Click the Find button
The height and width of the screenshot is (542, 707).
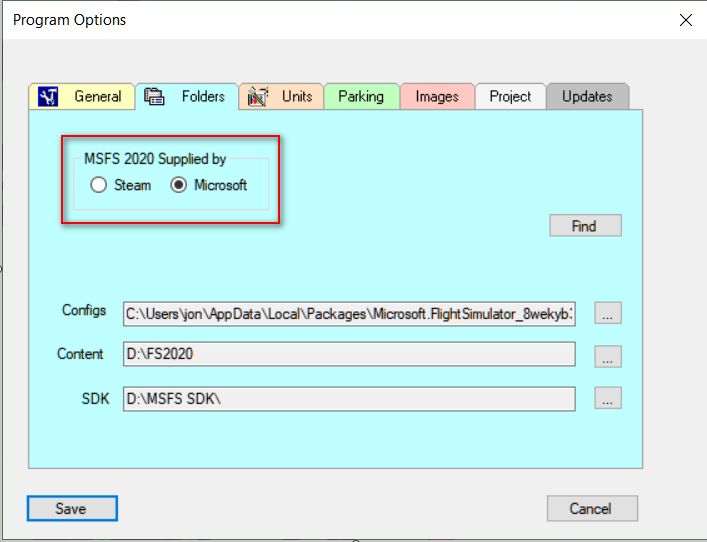(585, 225)
